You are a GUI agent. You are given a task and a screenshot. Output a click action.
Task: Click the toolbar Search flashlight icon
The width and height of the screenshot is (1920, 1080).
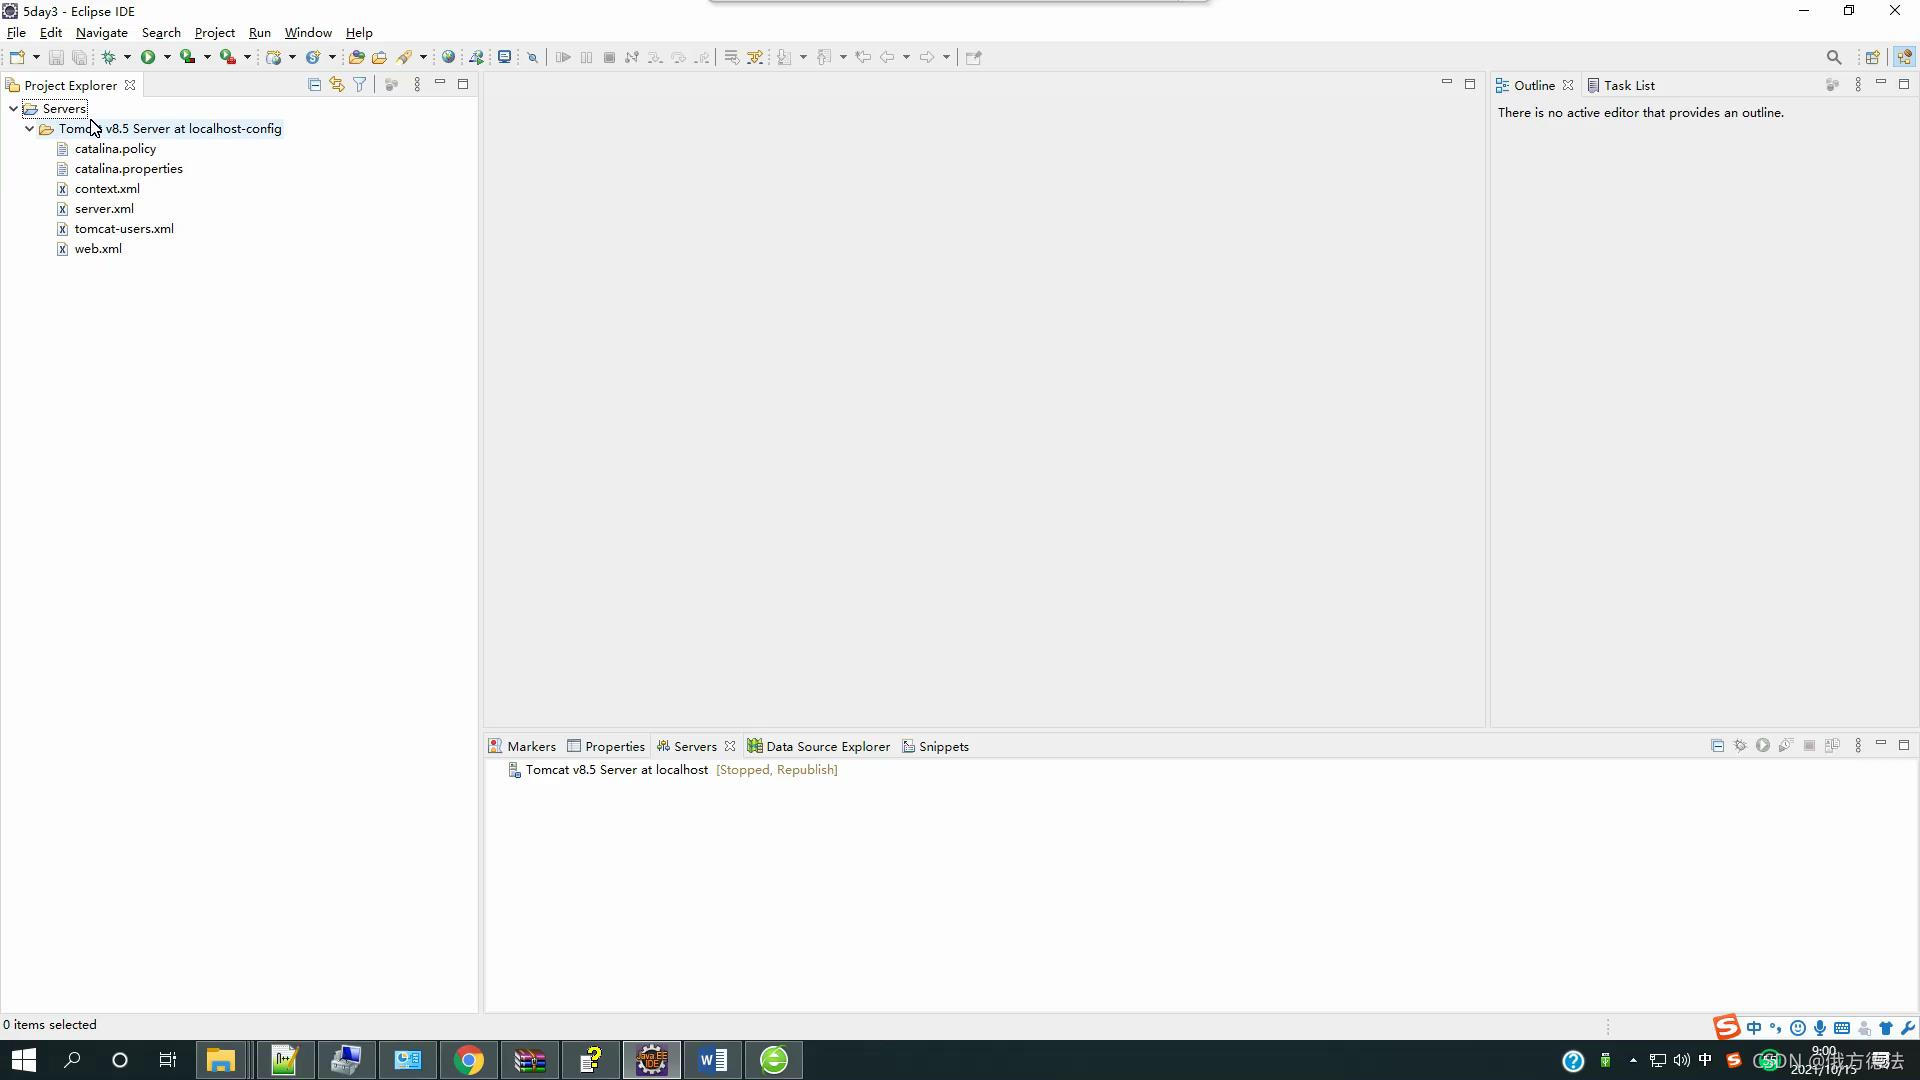(x=404, y=57)
